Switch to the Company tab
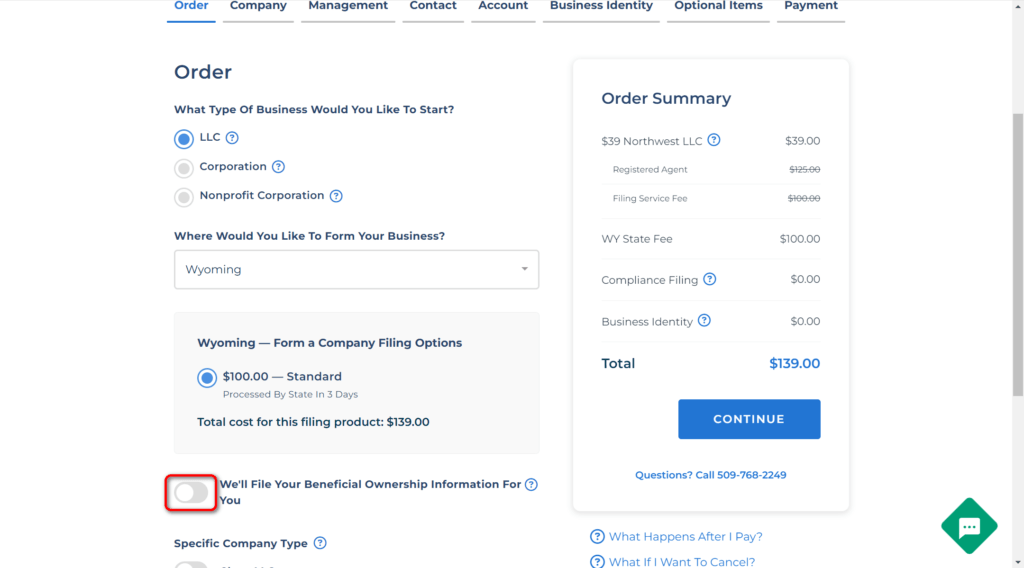This screenshot has width=1024, height=568. pyautogui.click(x=258, y=7)
